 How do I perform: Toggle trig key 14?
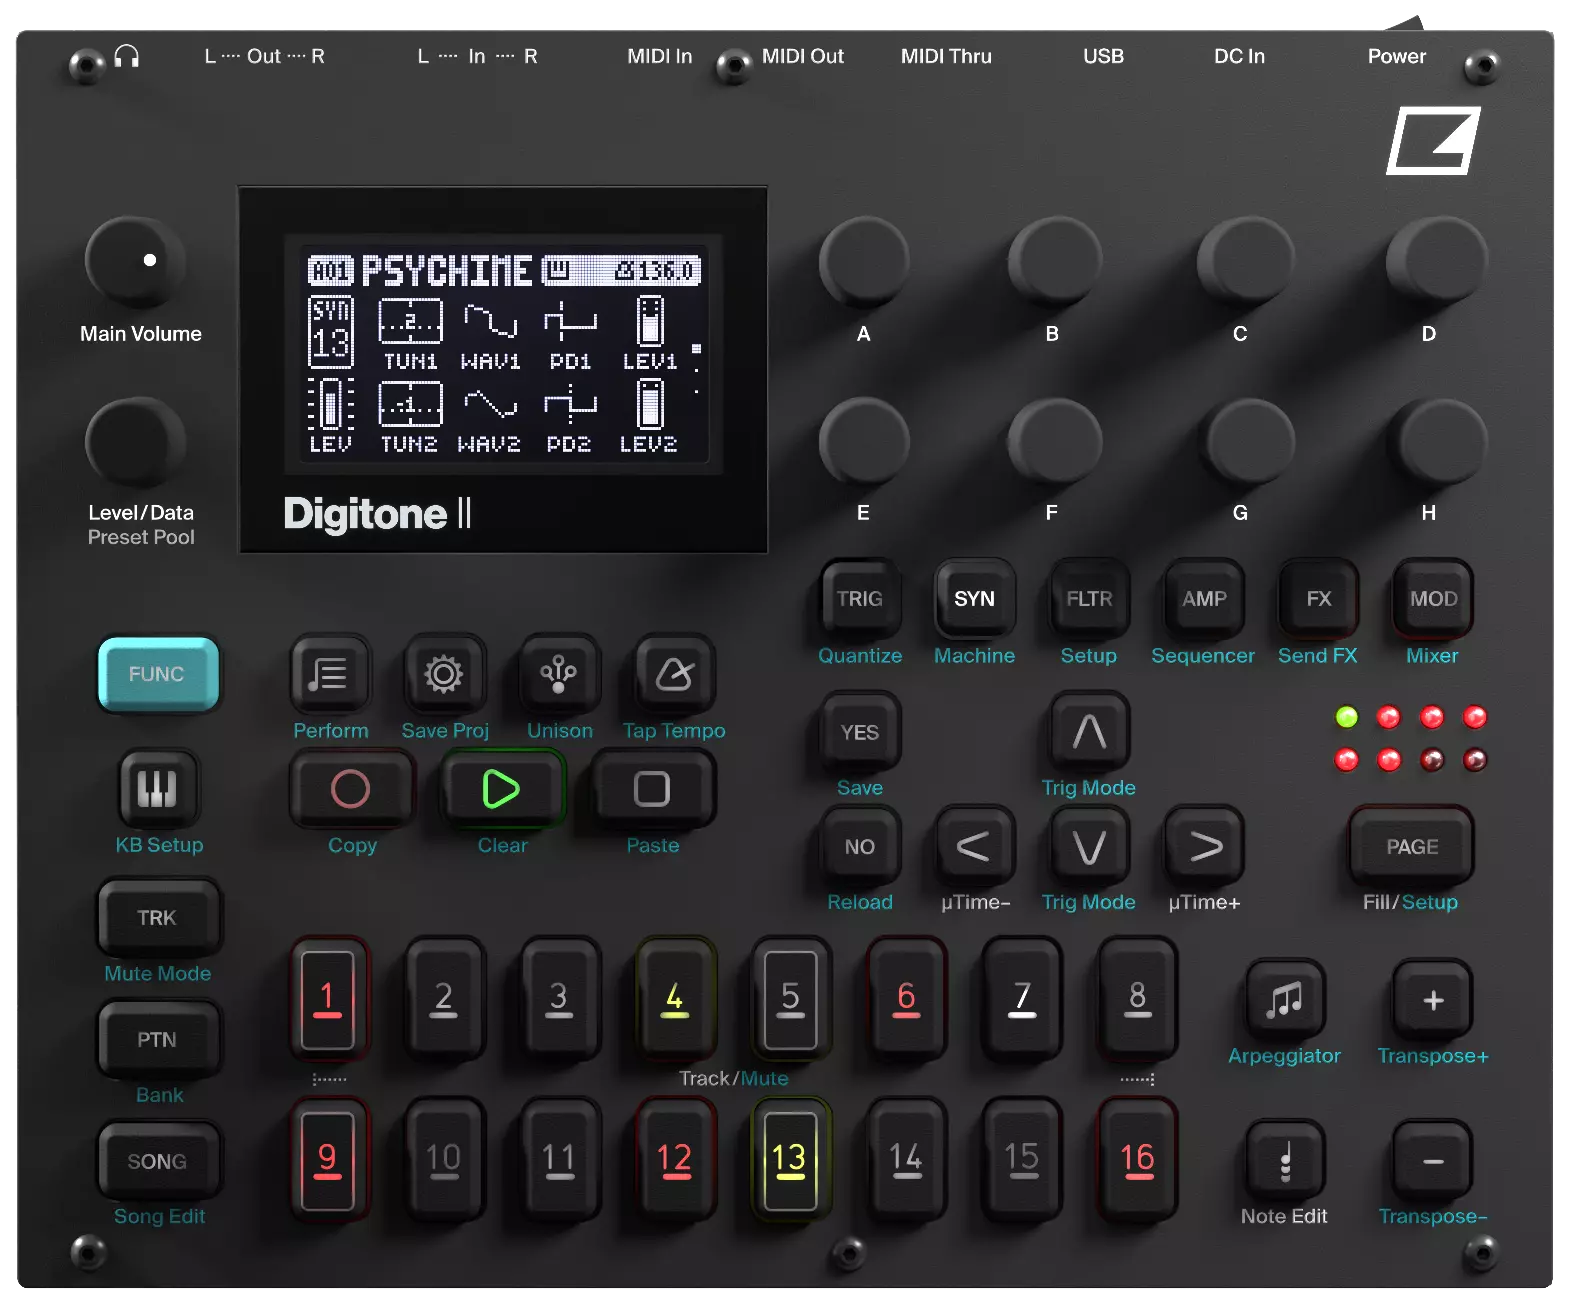[x=906, y=1160]
